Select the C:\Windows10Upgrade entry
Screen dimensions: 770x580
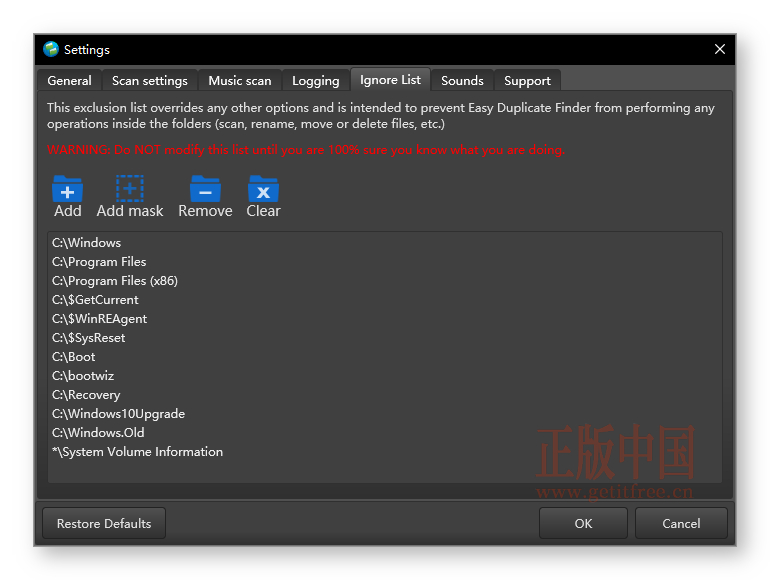(385, 414)
